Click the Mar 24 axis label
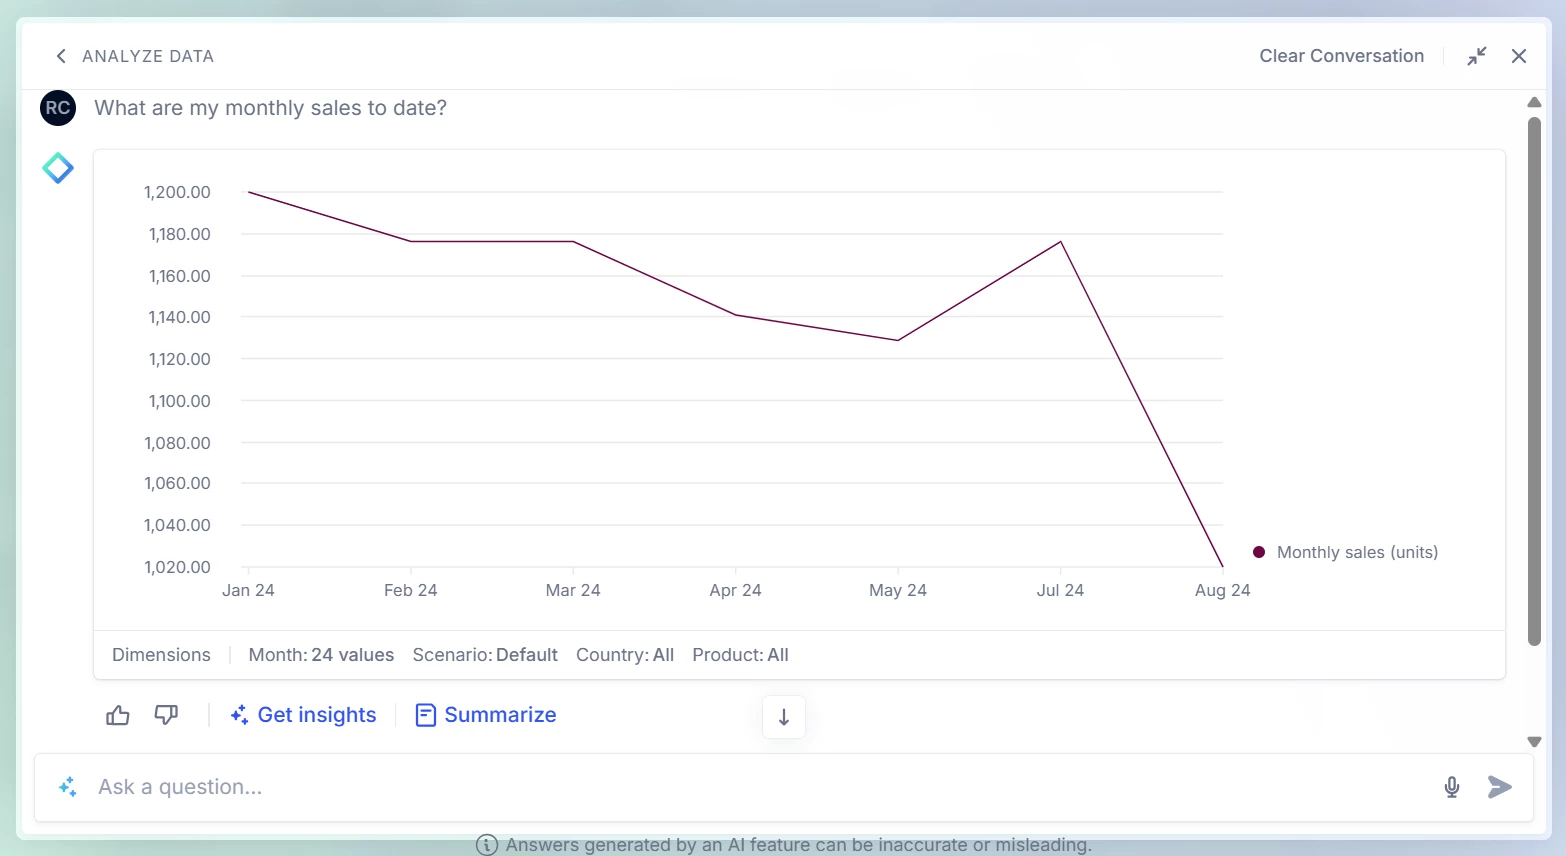 [x=573, y=590]
